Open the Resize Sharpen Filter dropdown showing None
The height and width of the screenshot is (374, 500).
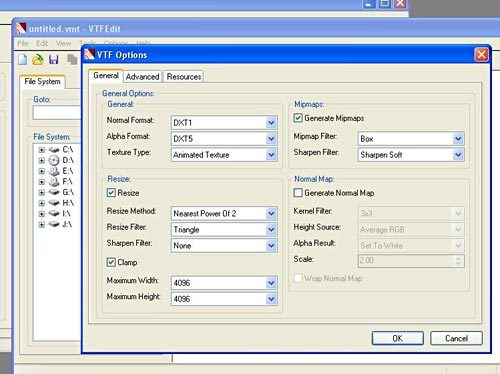[224, 246]
